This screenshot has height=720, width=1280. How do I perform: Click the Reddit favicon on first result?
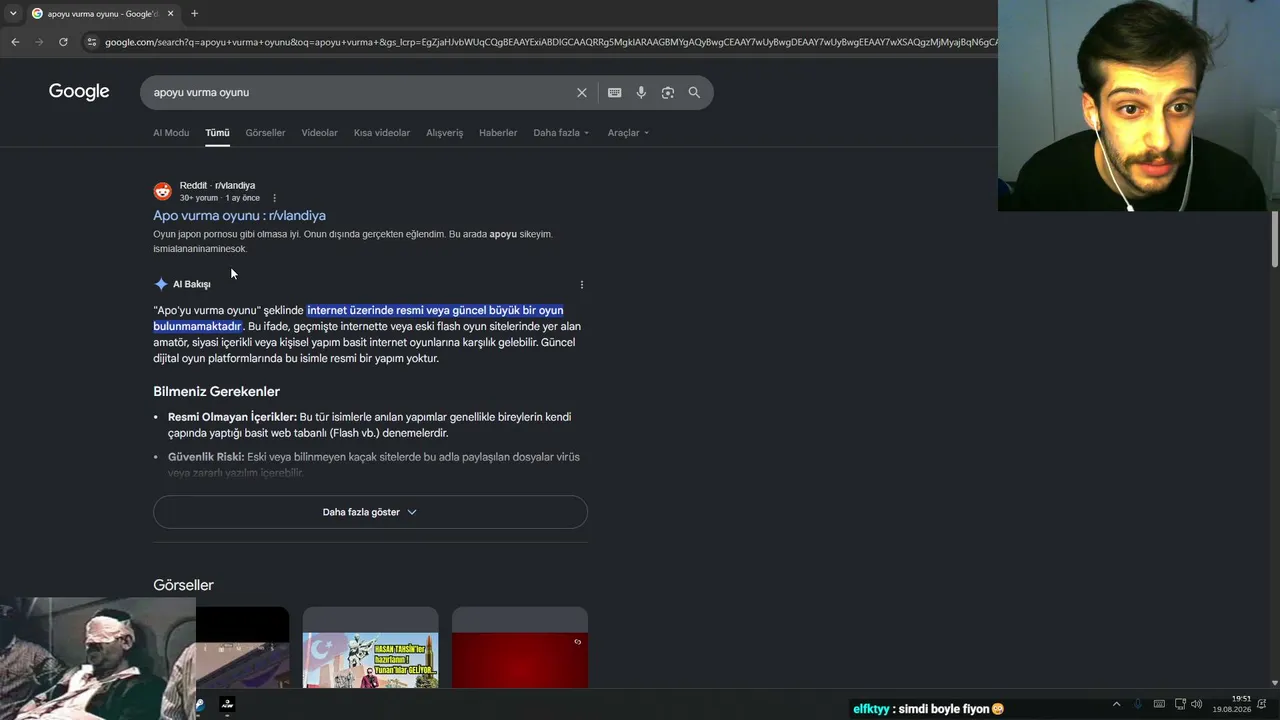pyautogui.click(x=162, y=191)
